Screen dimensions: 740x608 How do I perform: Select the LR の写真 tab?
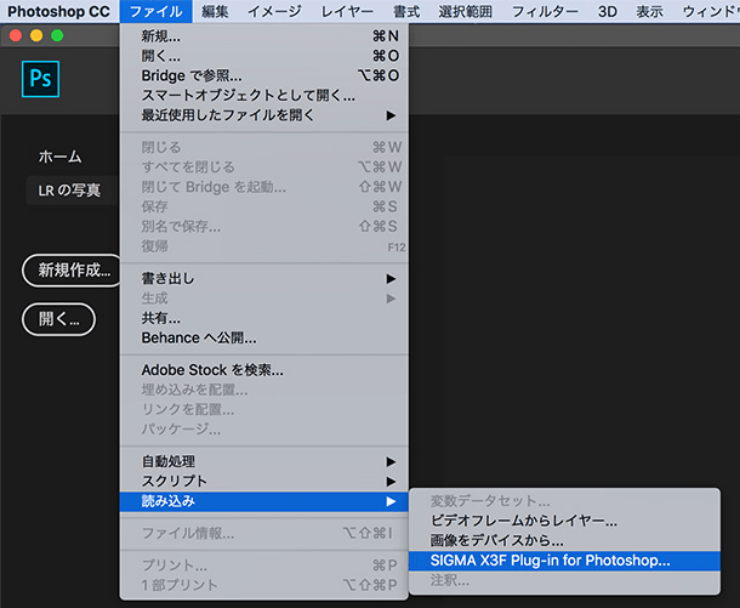click(69, 190)
